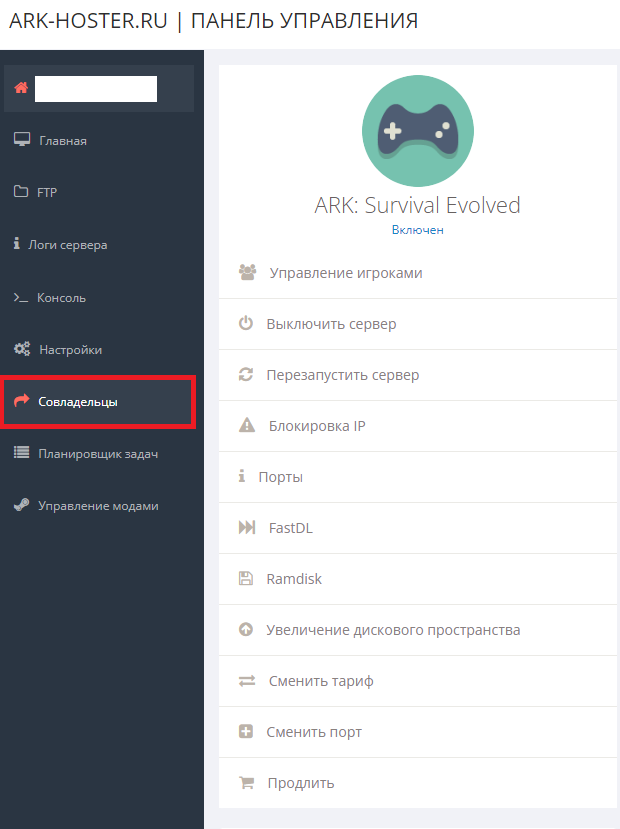Click the fast-forward icon beside FastDL
Viewport: 620px width, 829px height.
point(247,527)
